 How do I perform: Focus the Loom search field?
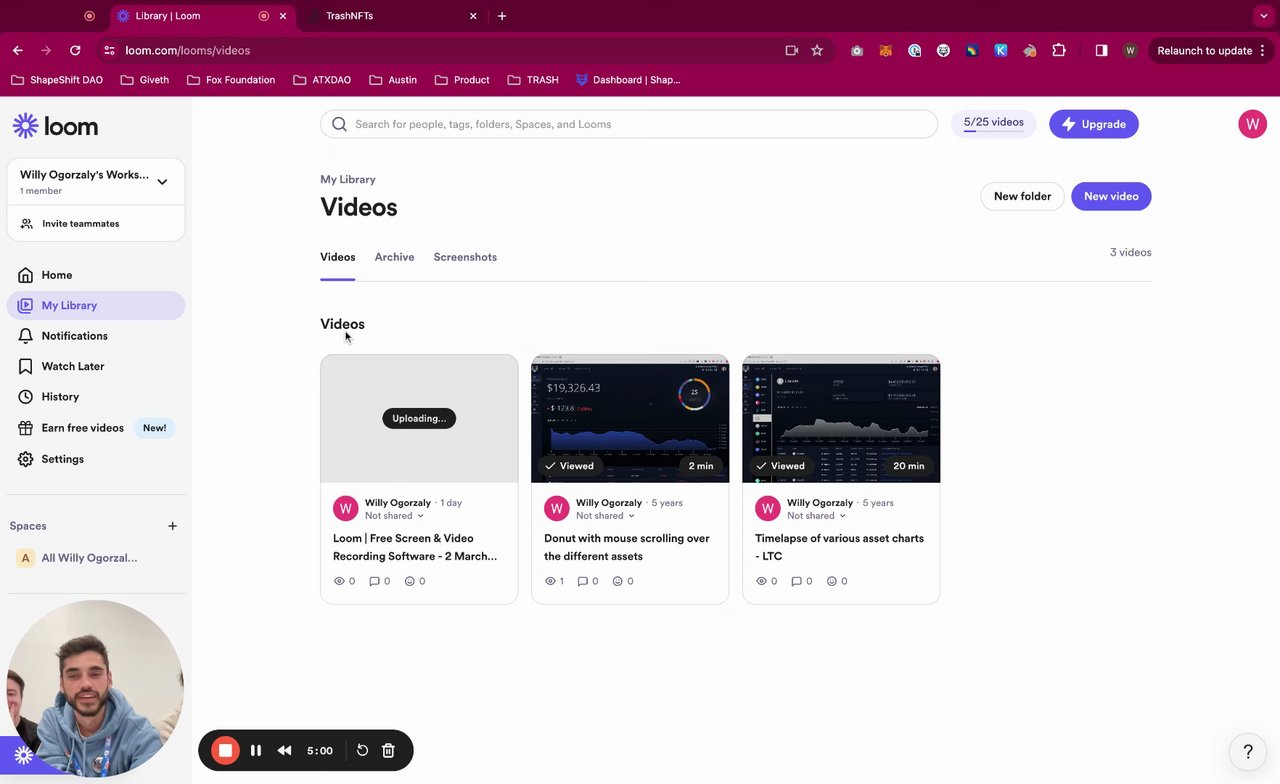tap(629, 124)
